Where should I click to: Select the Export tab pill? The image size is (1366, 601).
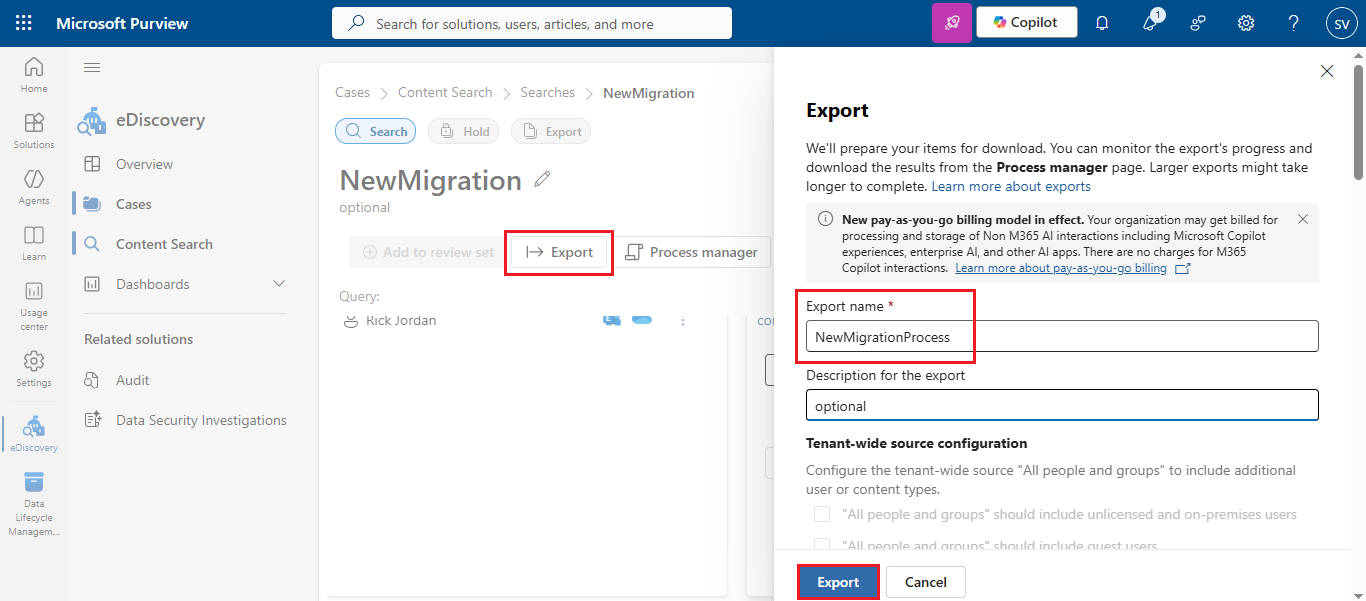point(550,131)
